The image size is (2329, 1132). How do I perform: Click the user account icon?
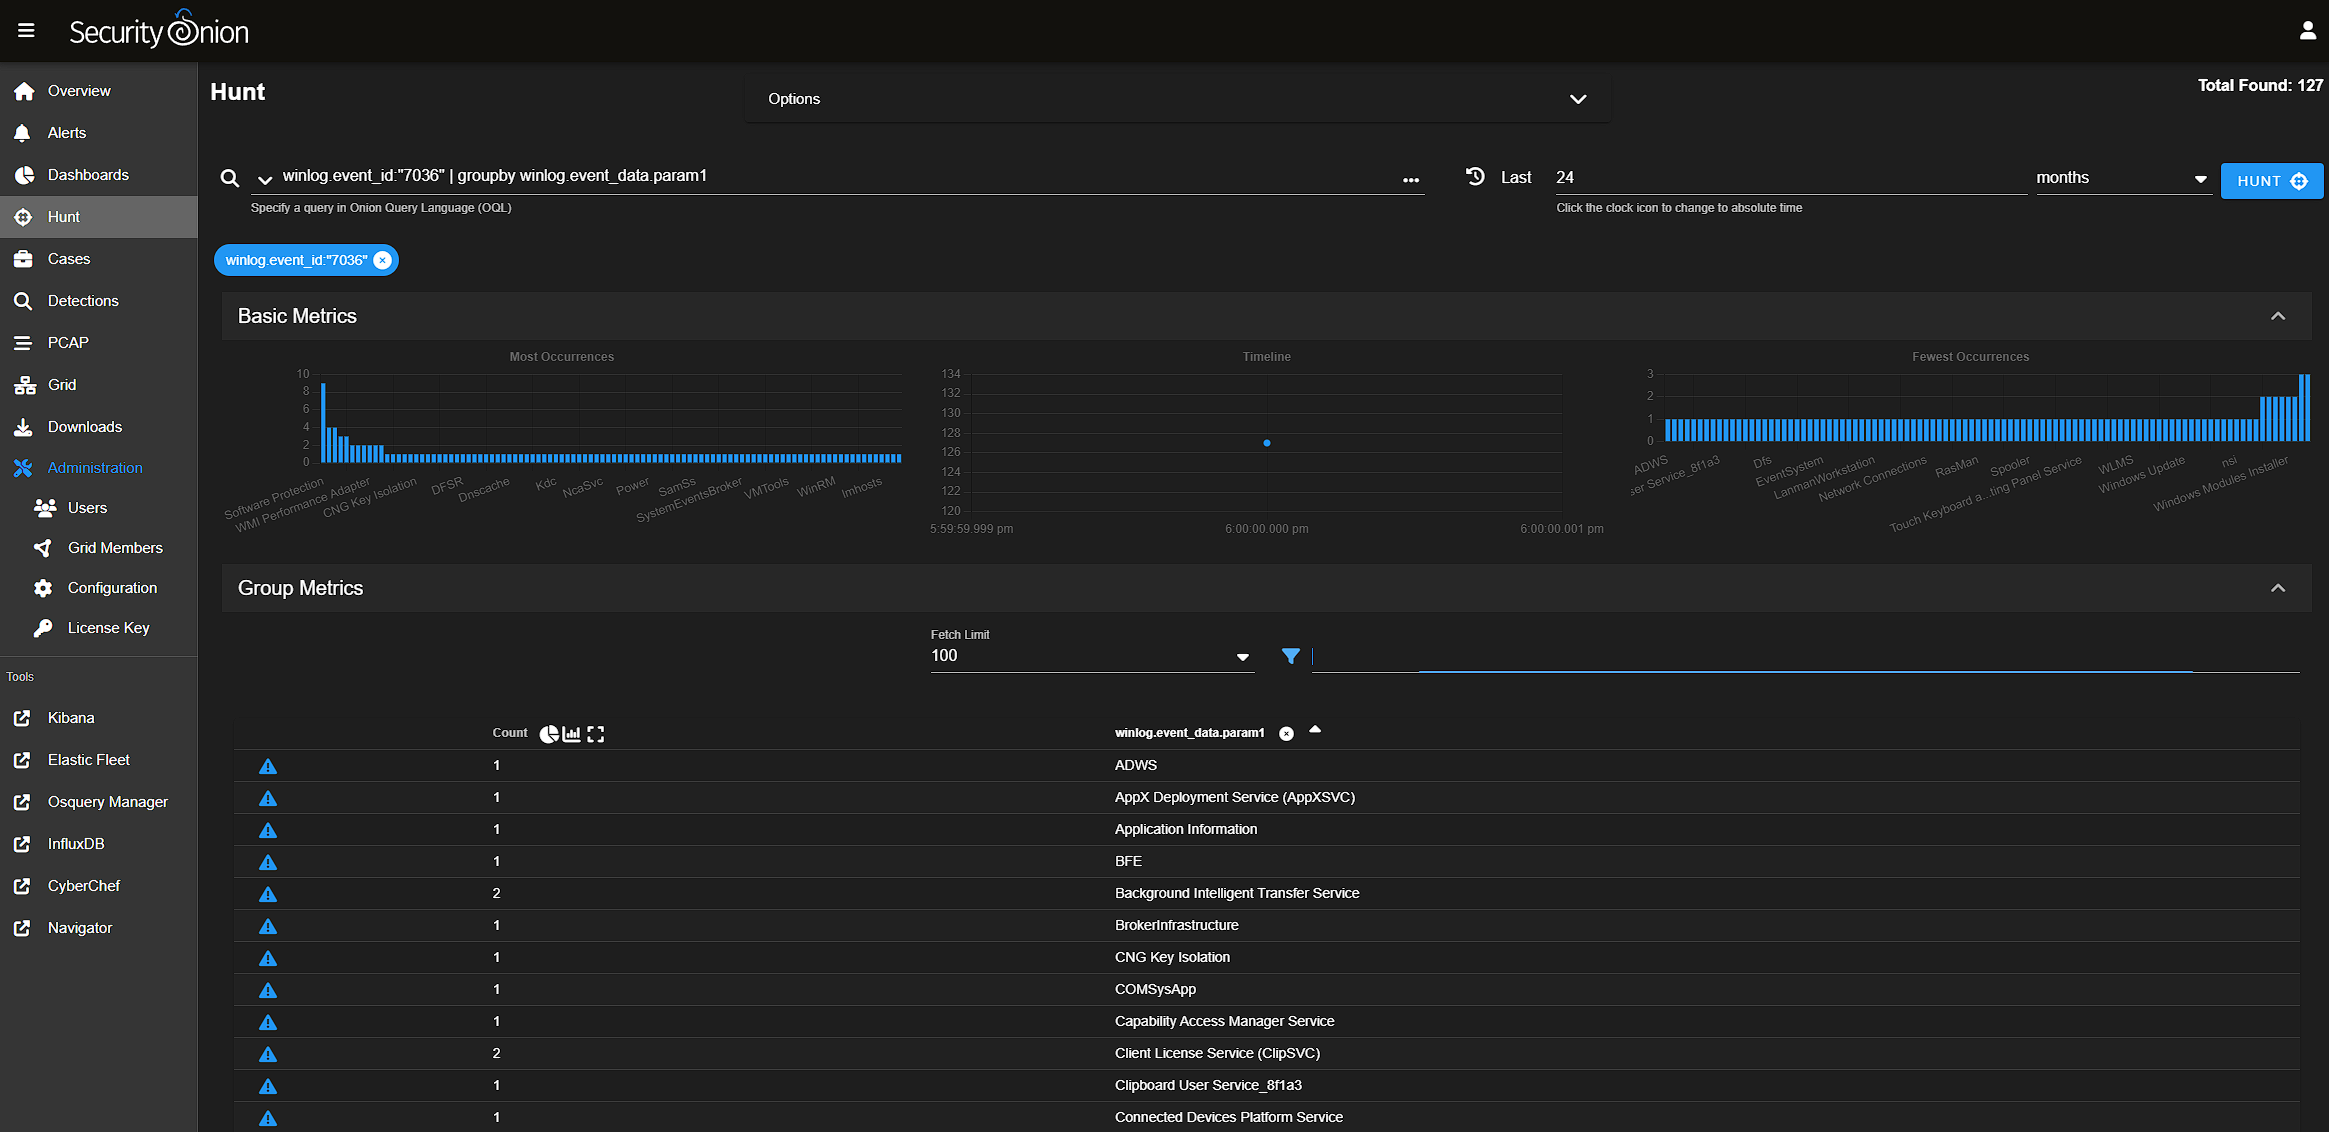(x=2307, y=31)
